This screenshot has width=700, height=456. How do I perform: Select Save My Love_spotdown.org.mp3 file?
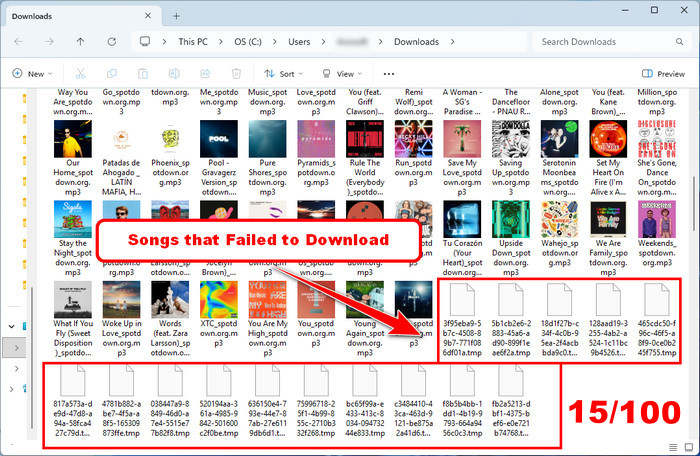pos(462,159)
